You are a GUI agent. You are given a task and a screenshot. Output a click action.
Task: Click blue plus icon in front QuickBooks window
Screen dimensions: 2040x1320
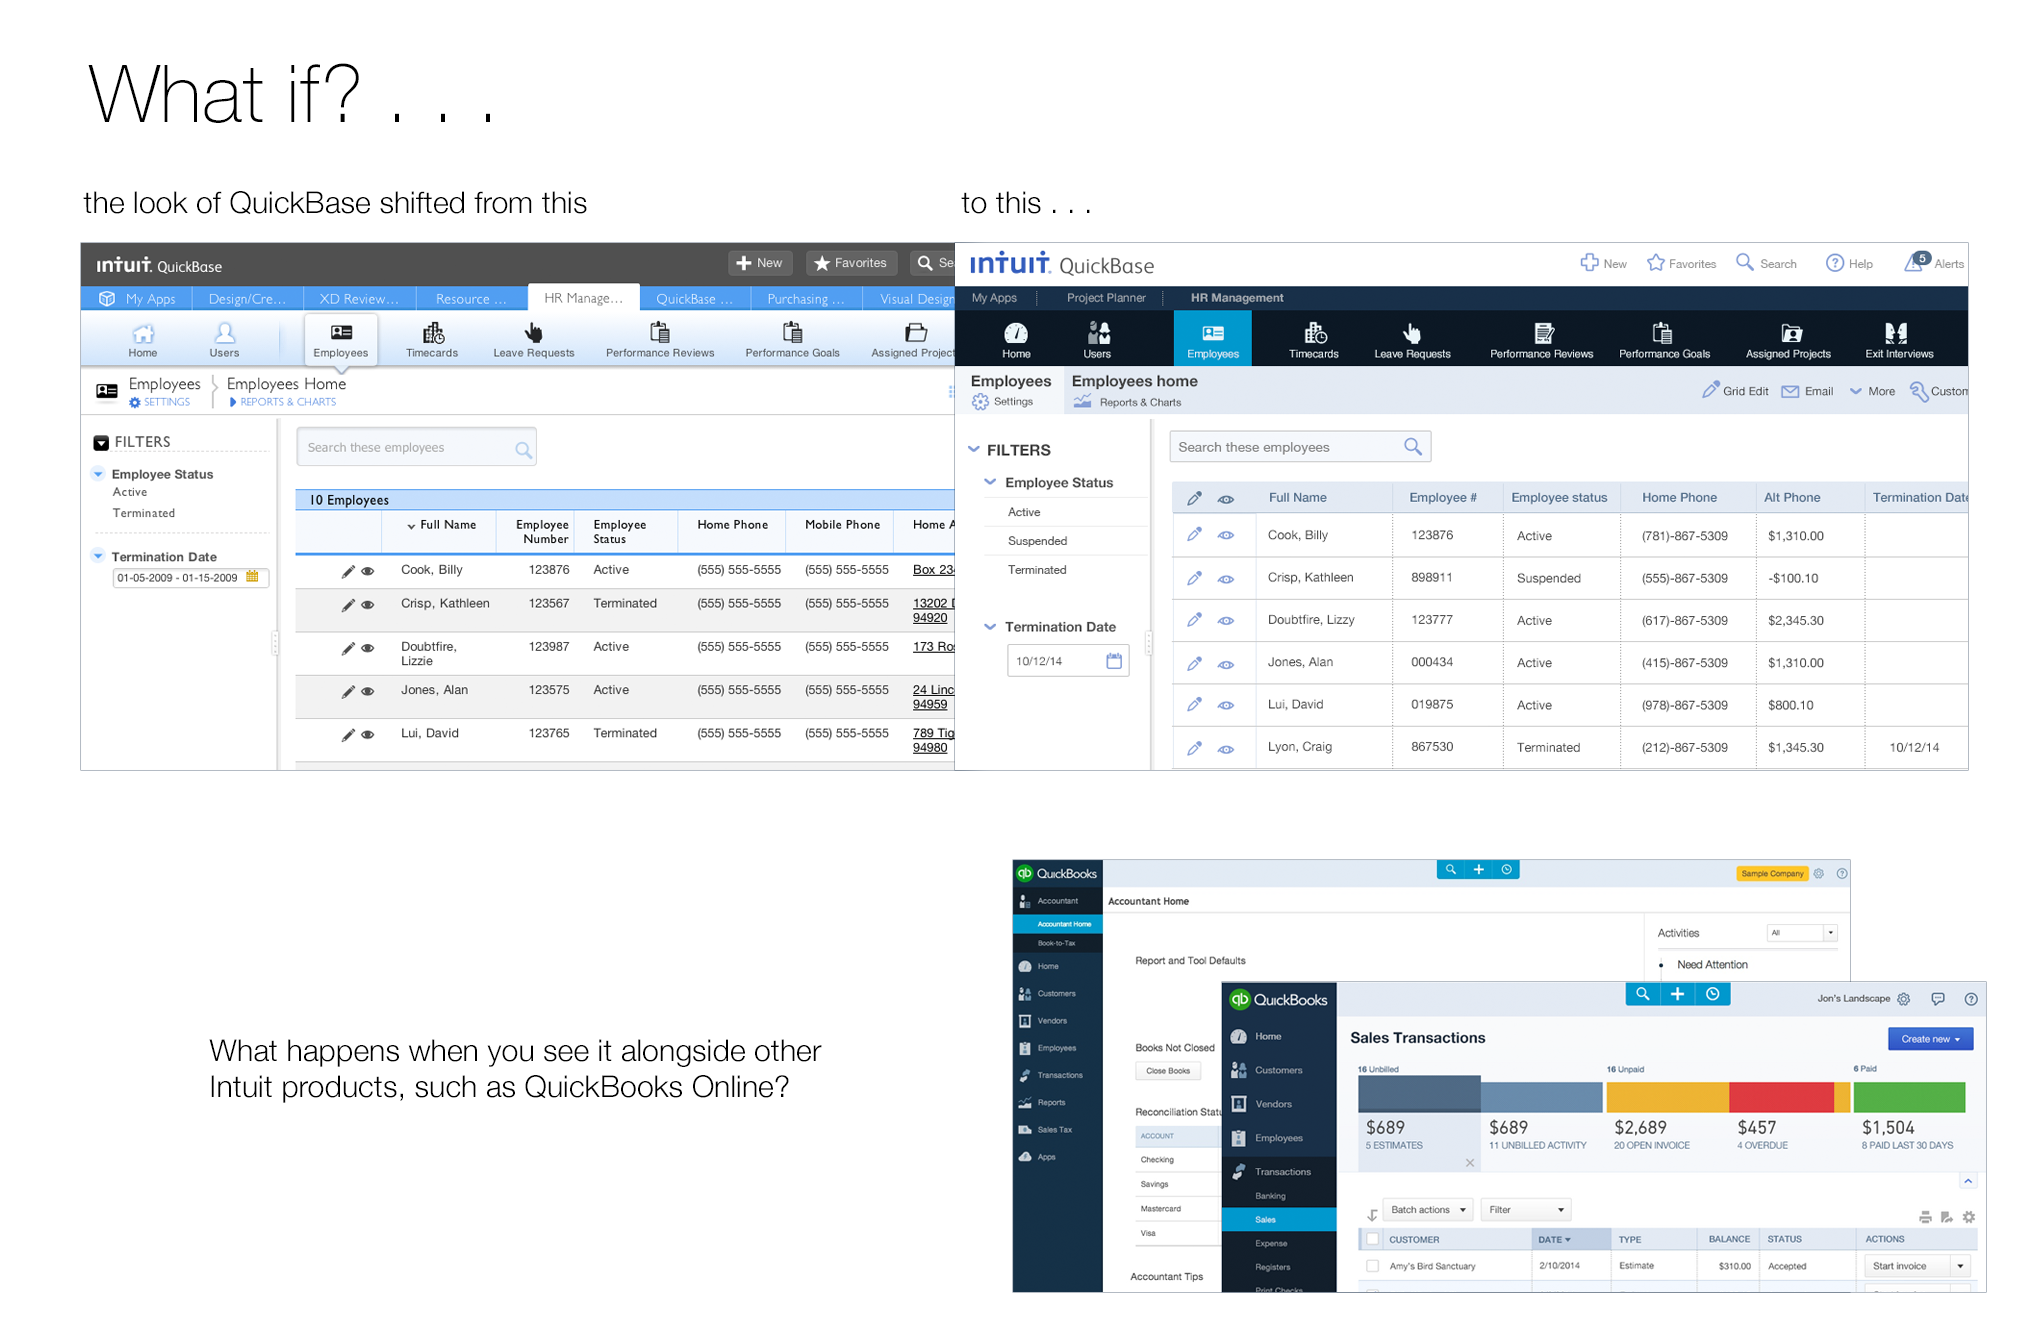1677,994
